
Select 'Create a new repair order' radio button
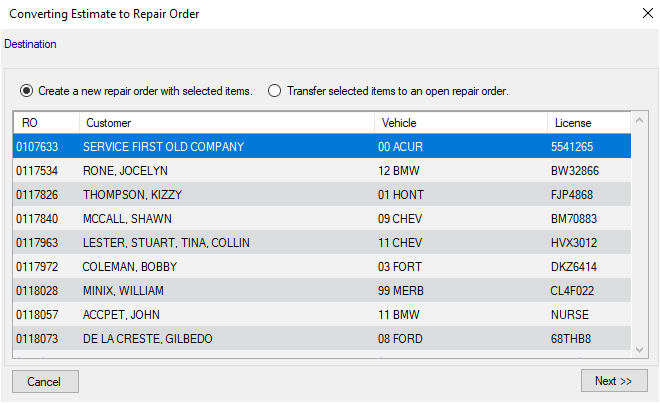pos(26,90)
